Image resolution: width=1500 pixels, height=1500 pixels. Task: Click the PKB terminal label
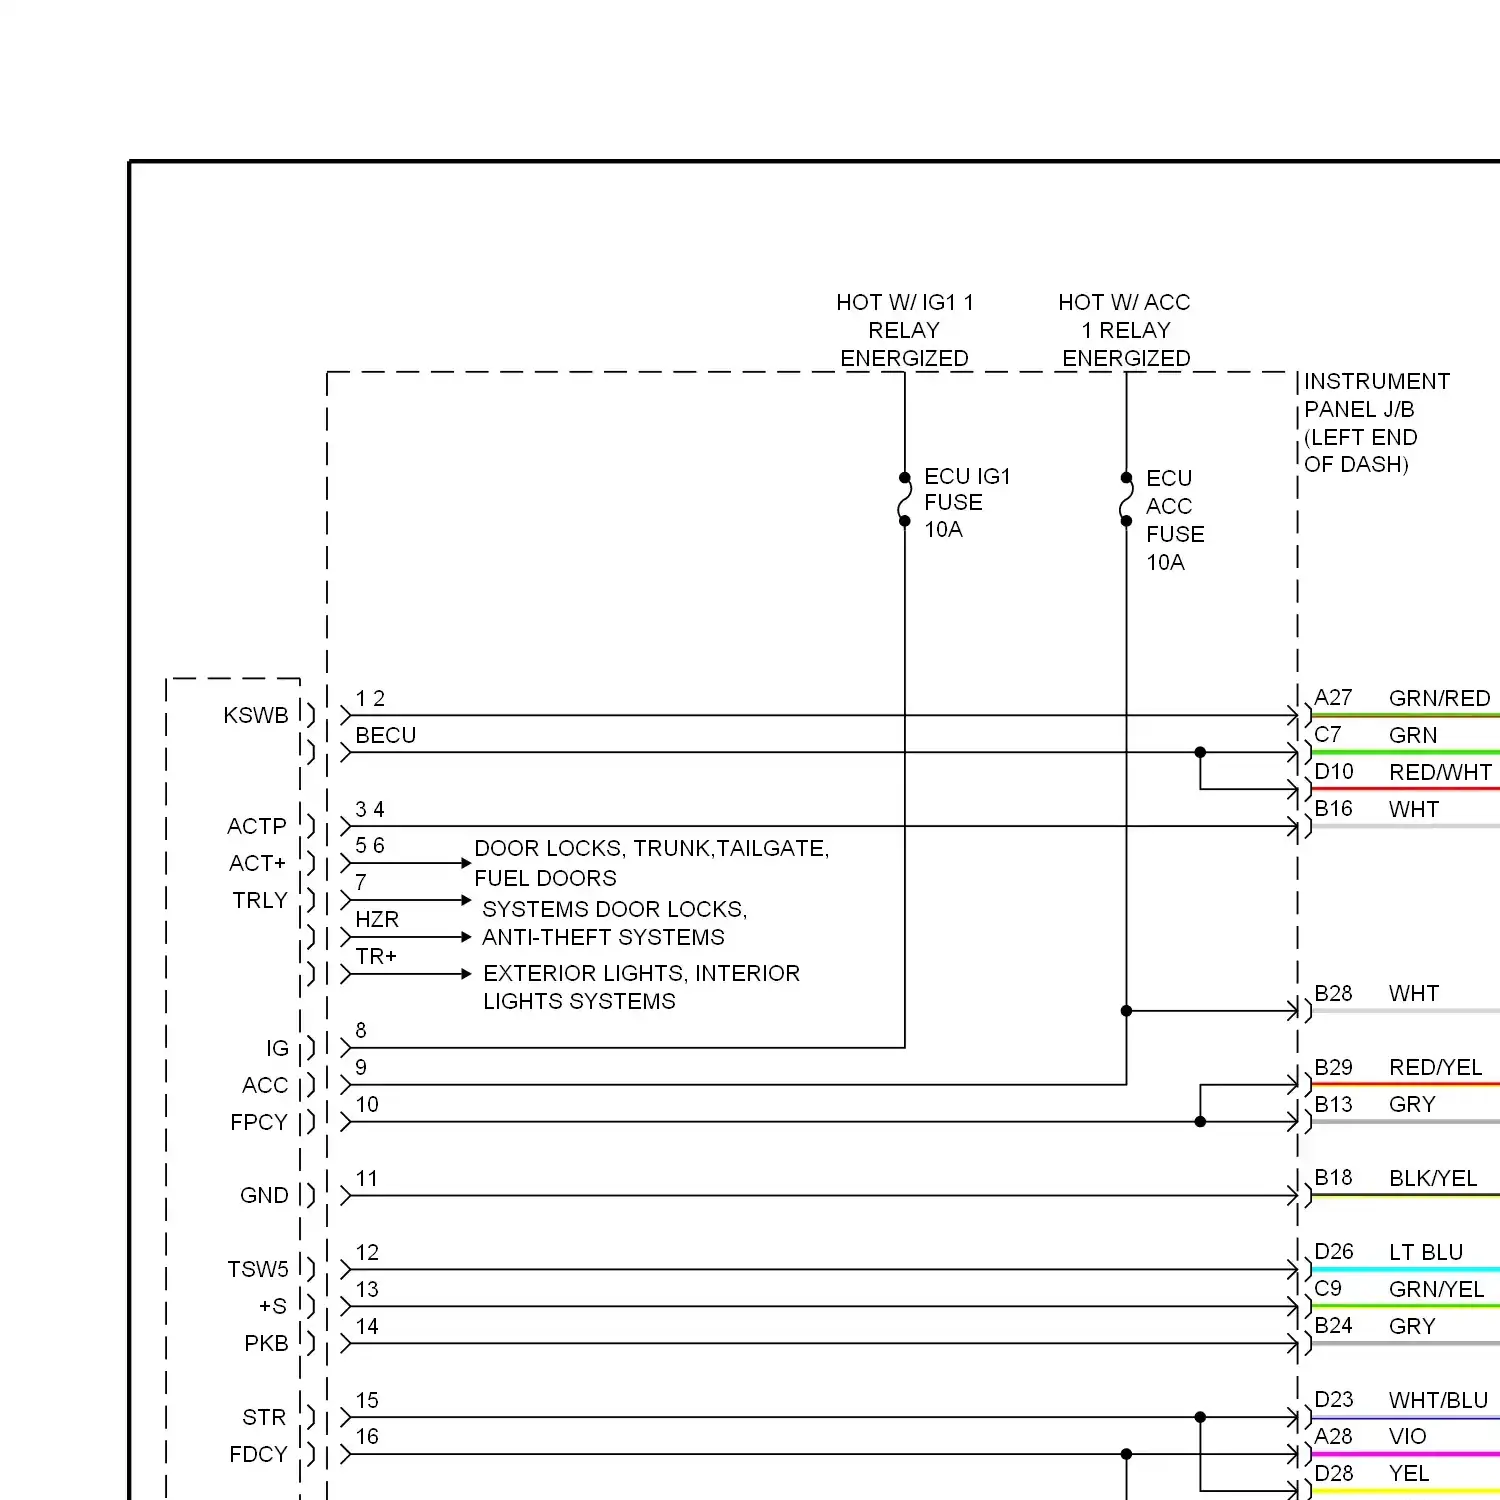(x=266, y=1343)
